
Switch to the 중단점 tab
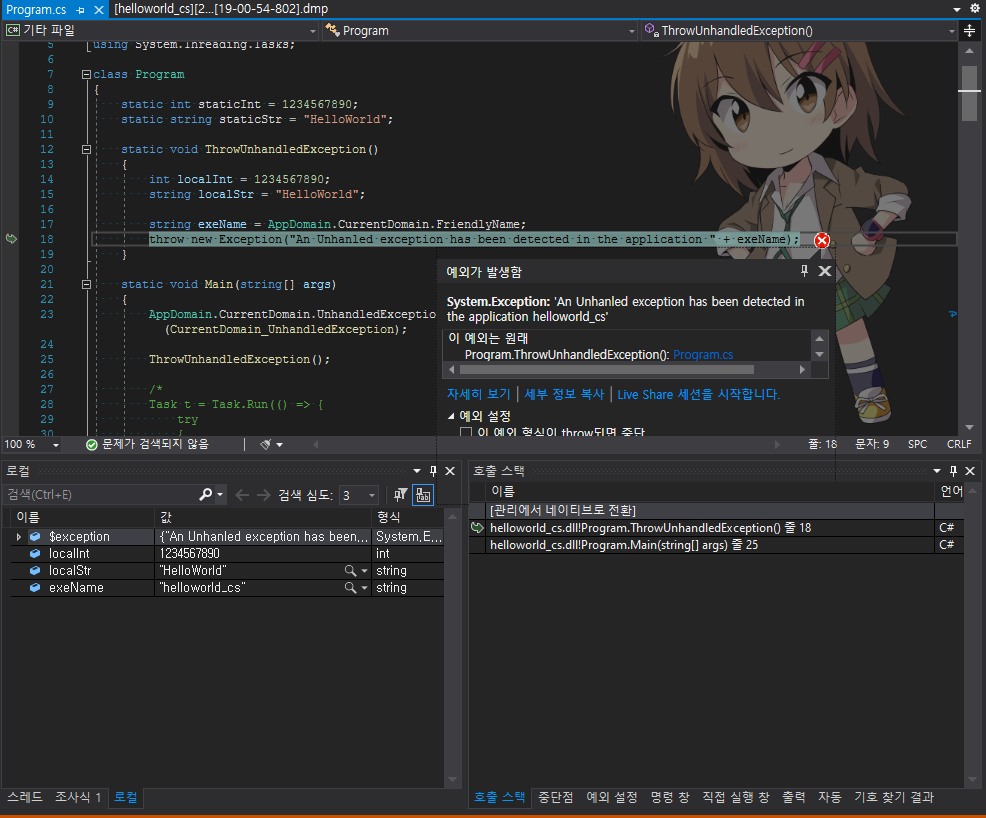click(555, 797)
